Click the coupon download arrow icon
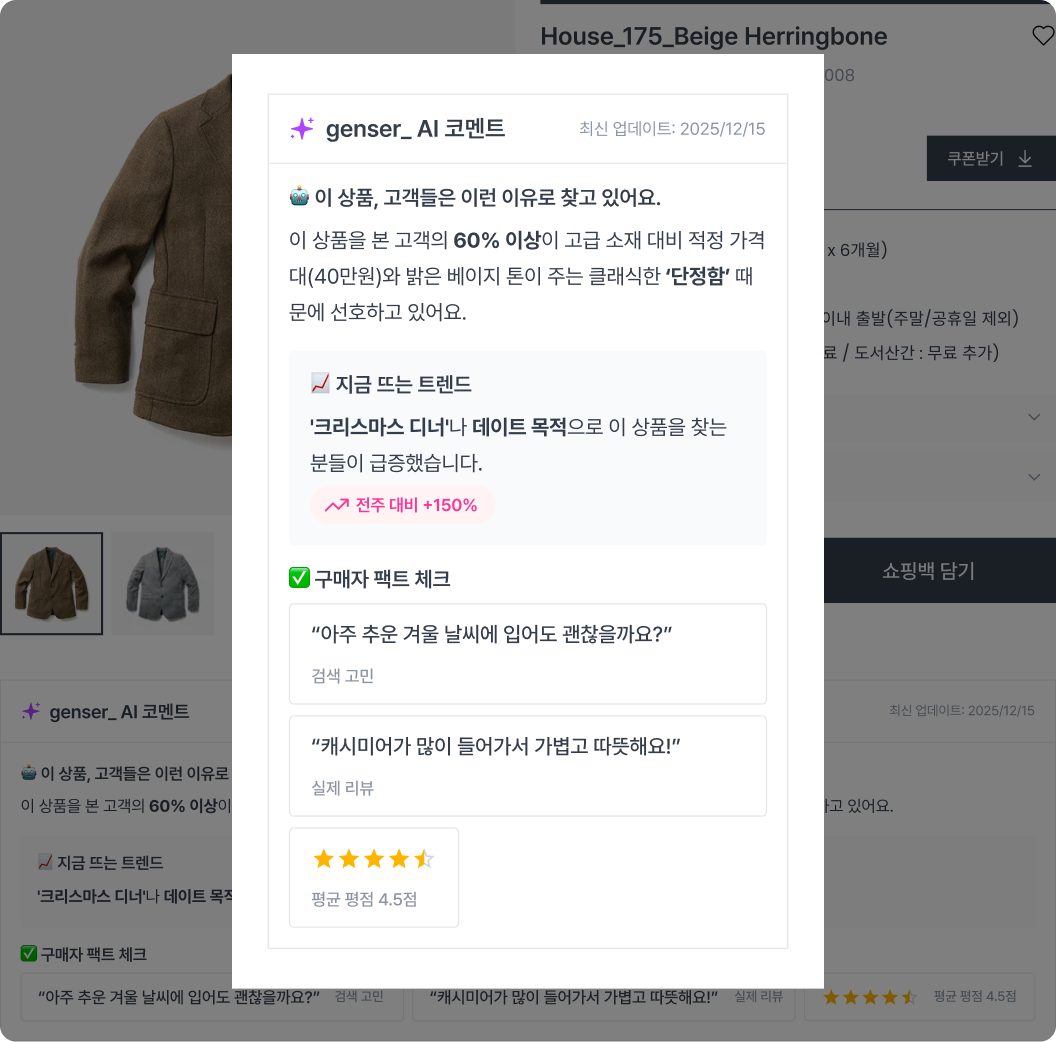This screenshot has width=1056, height=1042. coord(1025,158)
